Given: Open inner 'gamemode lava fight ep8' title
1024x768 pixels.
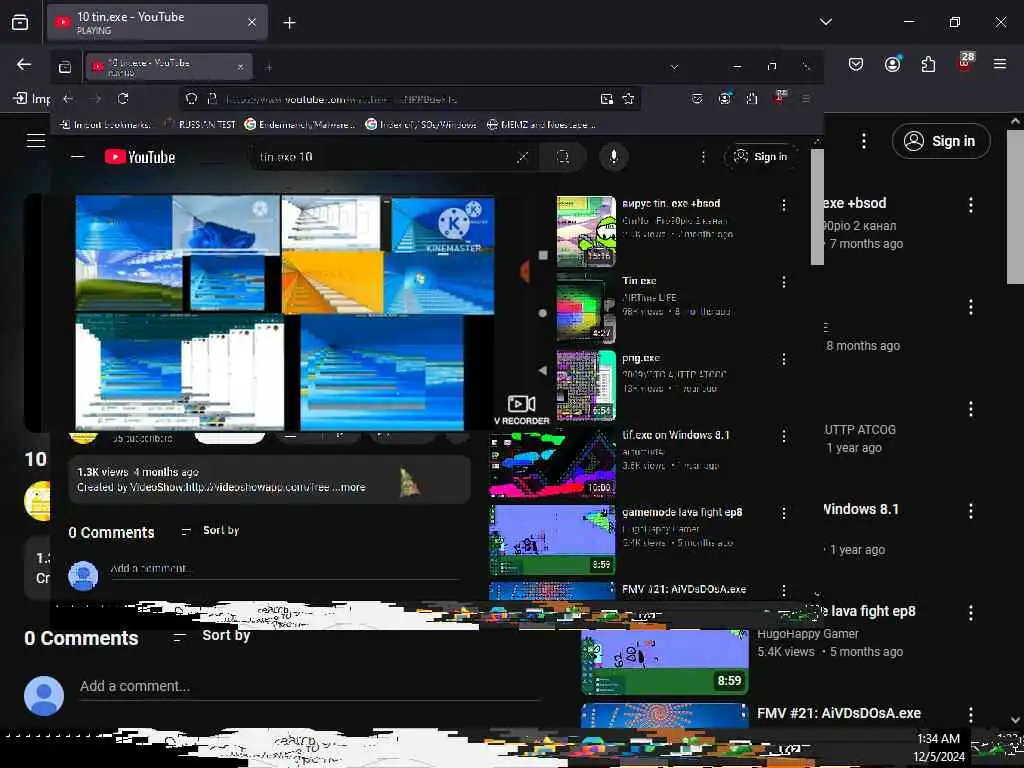Looking at the screenshot, I should [682, 512].
